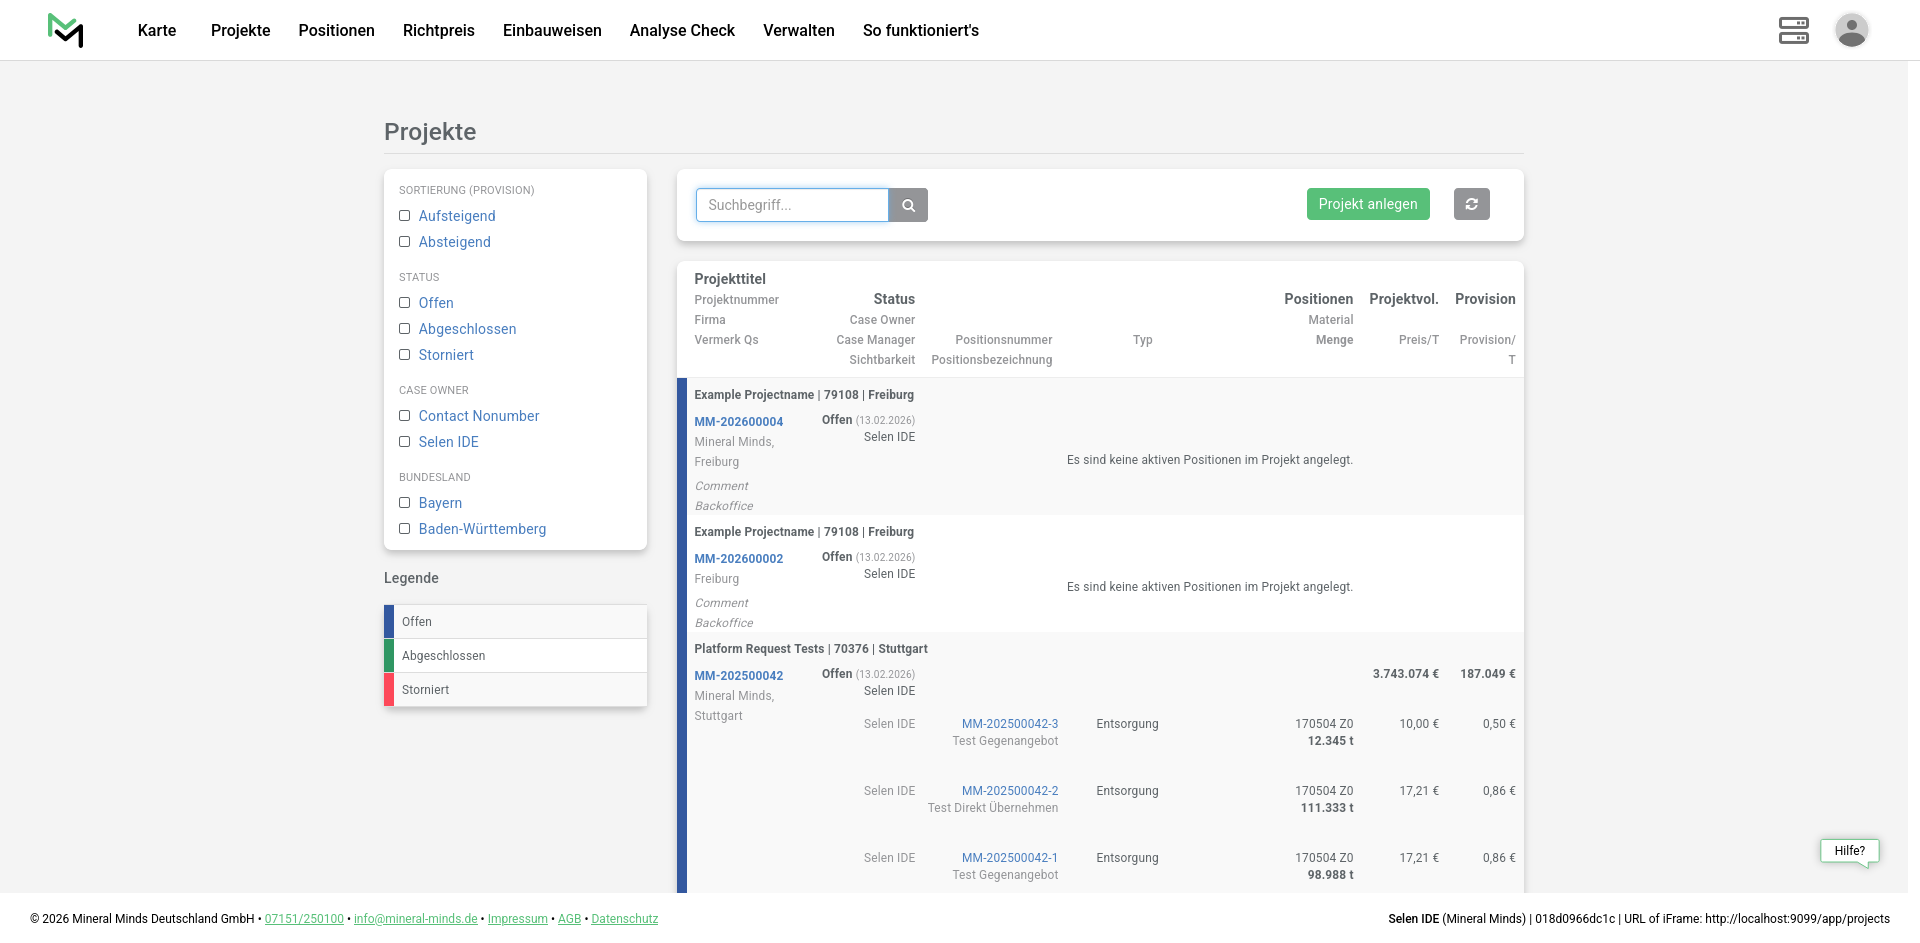
Task: Open the Impressum footer link
Action: pyautogui.click(x=517, y=919)
